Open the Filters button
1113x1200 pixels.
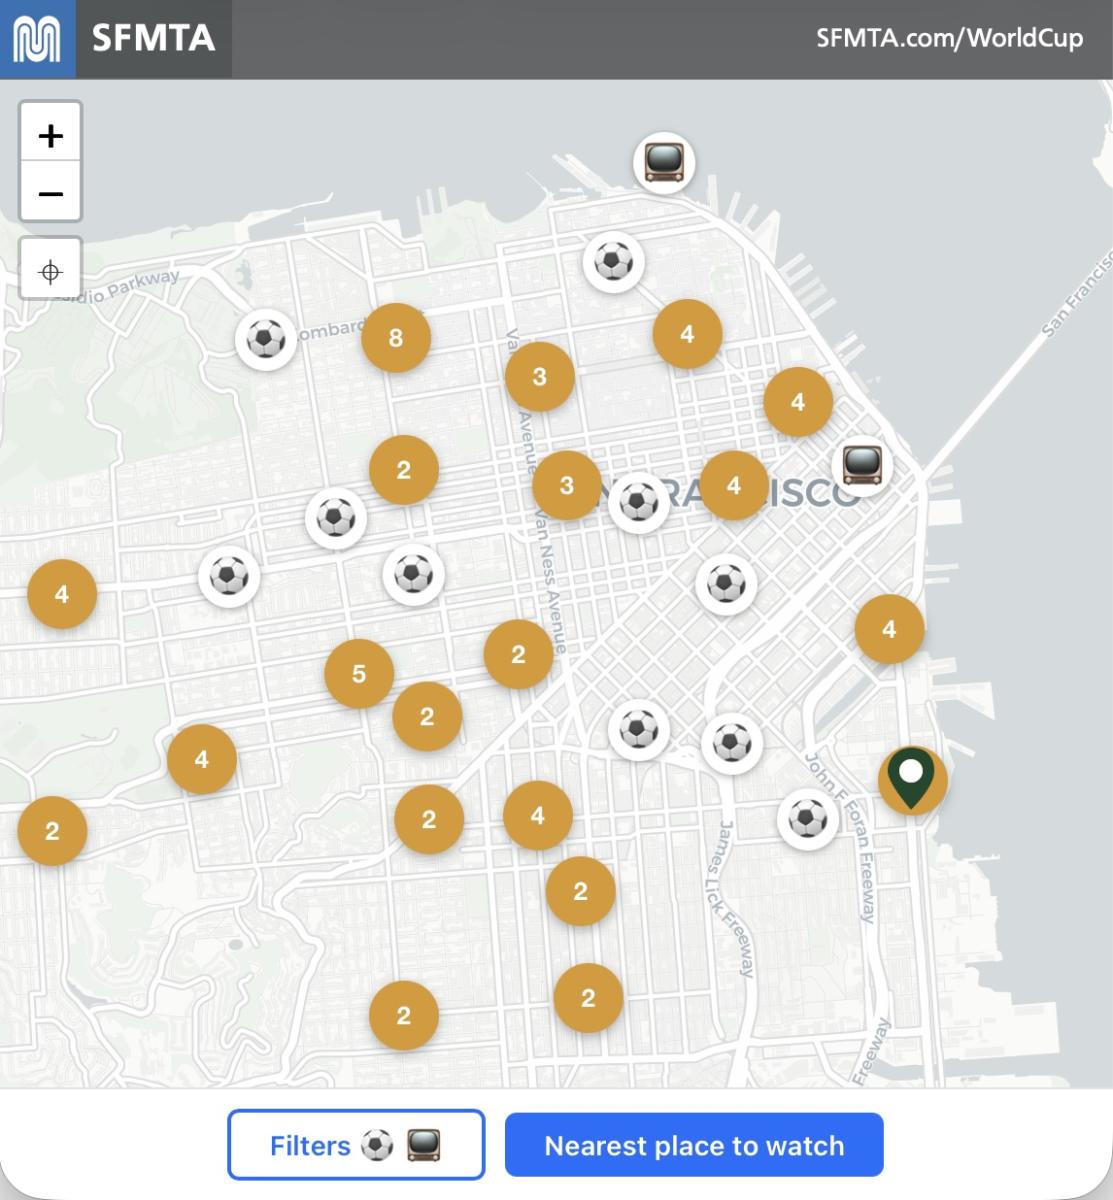(x=356, y=1145)
